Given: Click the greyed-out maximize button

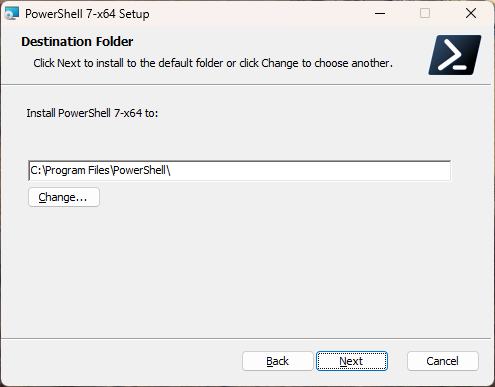Looking at the screenshot, I should [x=425, y=13].
